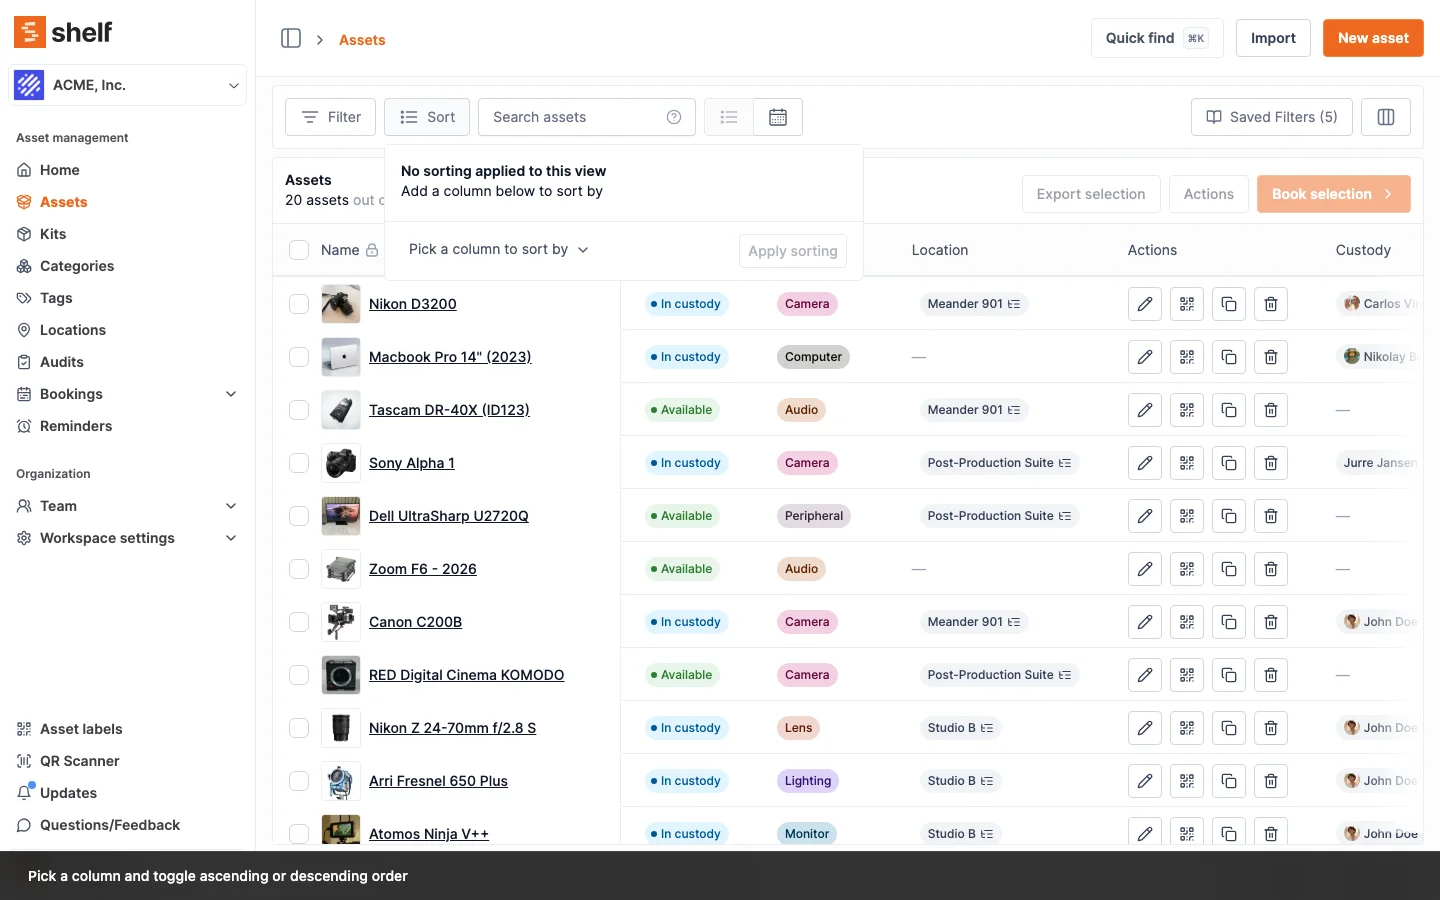
Task: Open the column settings icon button
Action: pyautogui.click(x=1385, y=117)
